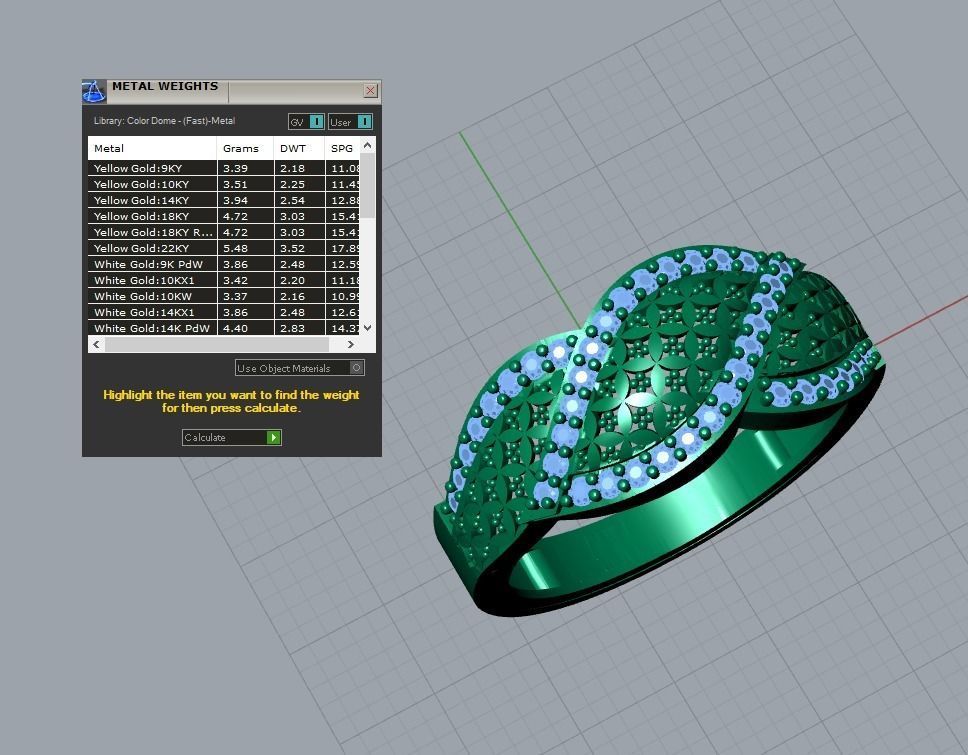Click the vertical scrollbar thumb in the metal list

(367, 185)
